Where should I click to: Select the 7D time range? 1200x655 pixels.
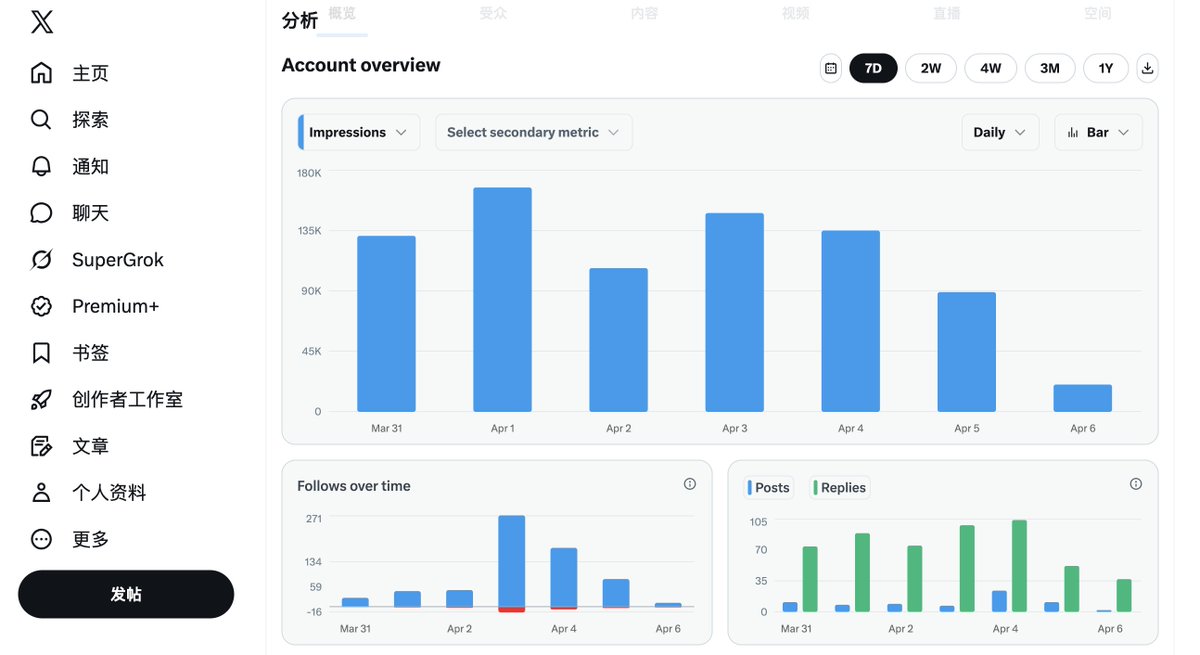point(873,68)
